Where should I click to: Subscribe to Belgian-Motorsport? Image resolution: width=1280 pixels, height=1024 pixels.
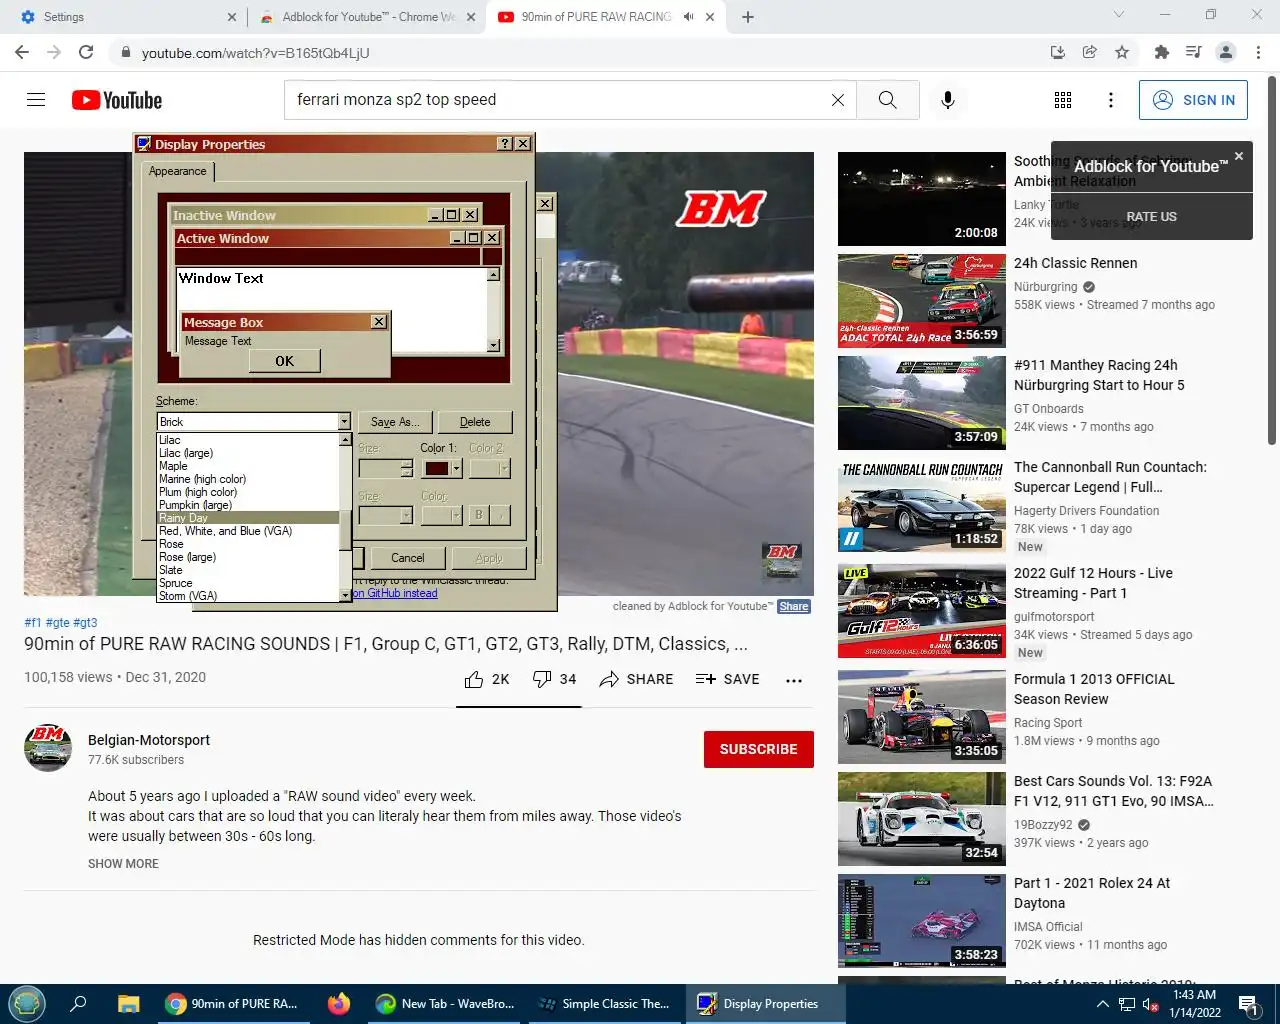[759, 749]
